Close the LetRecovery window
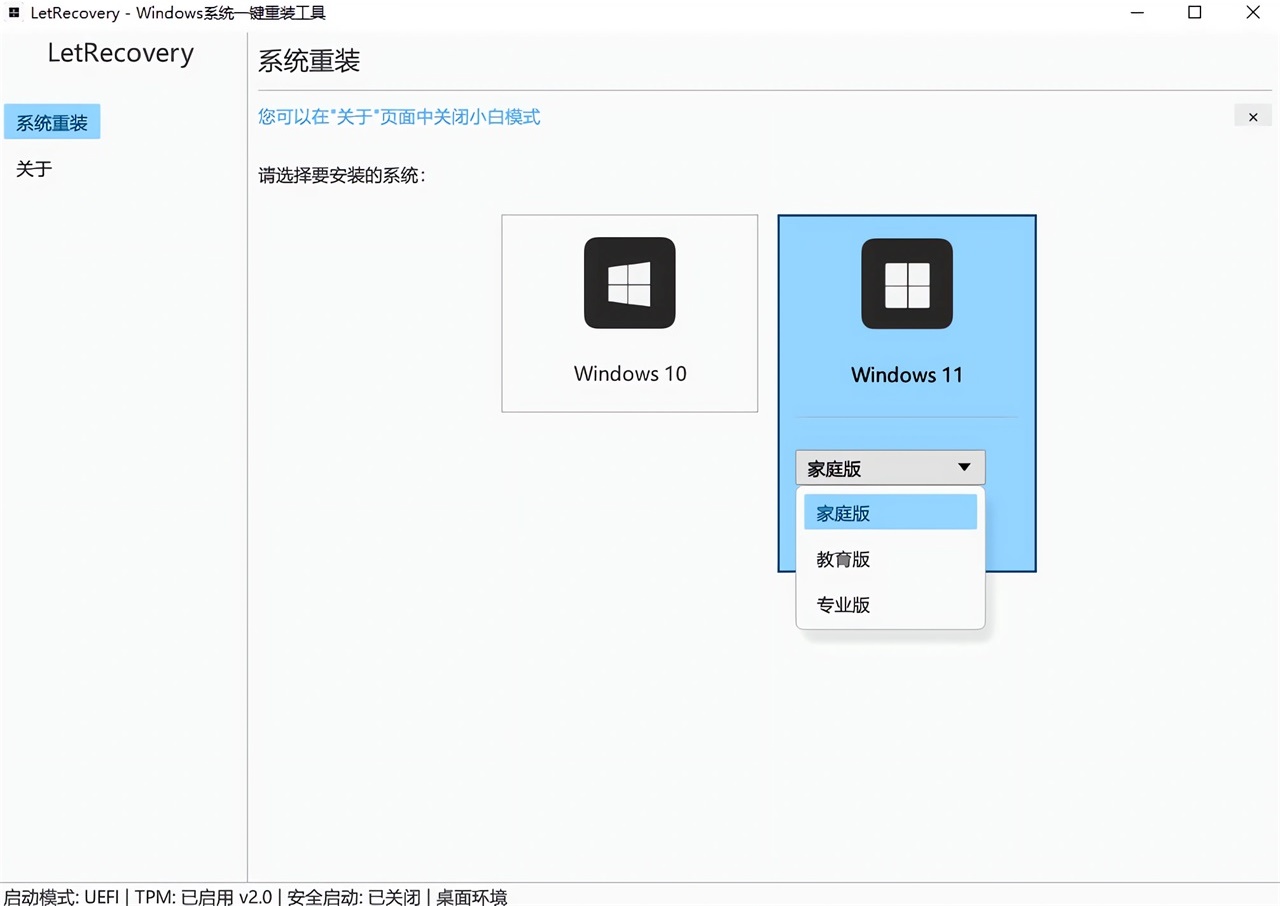Viewport: 1280px width, 906px height. click(1253, 13)
